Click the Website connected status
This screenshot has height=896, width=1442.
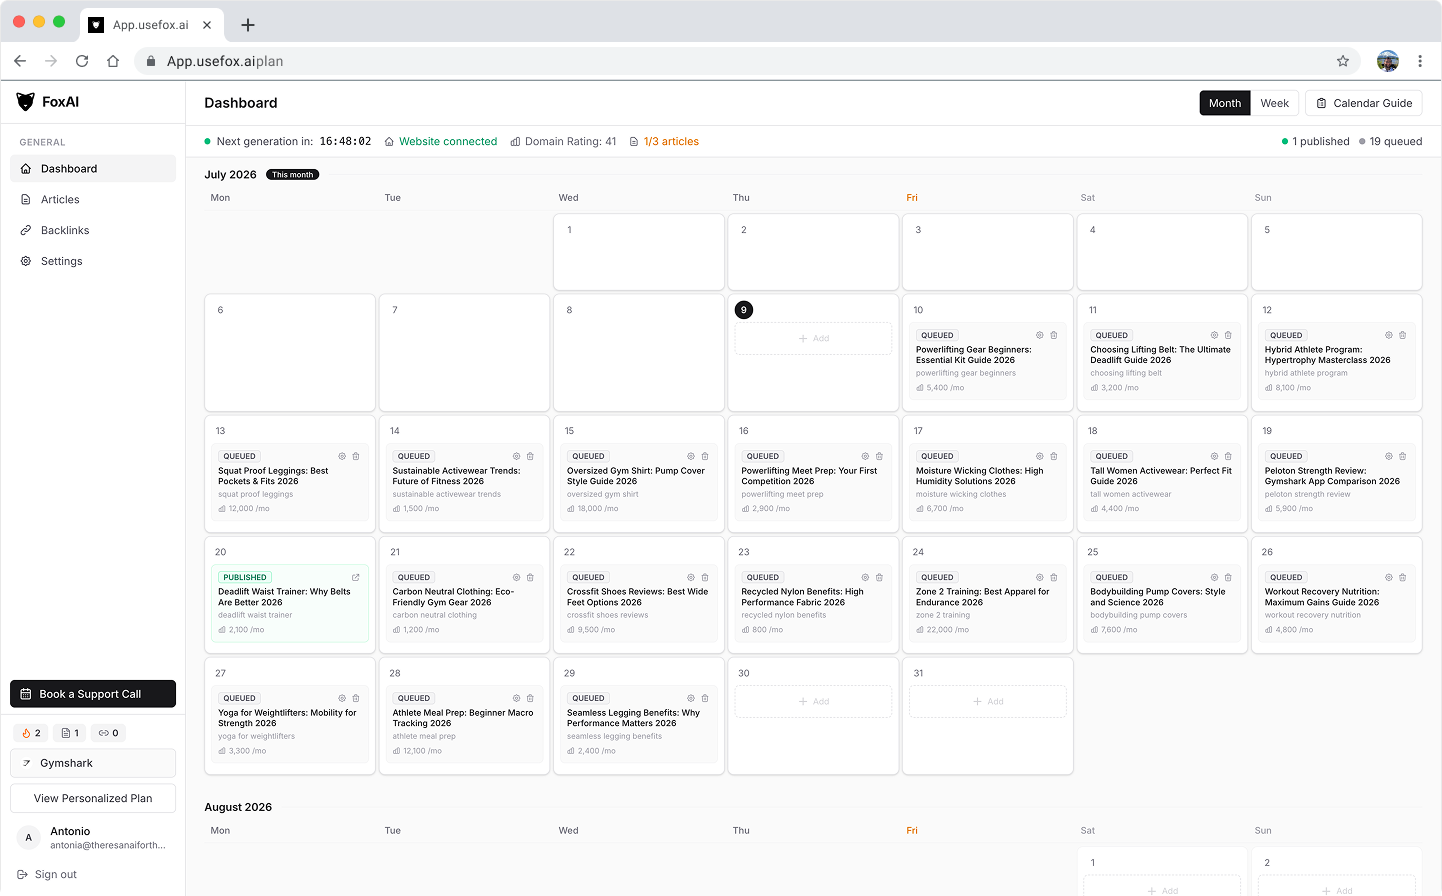[441, 142]
